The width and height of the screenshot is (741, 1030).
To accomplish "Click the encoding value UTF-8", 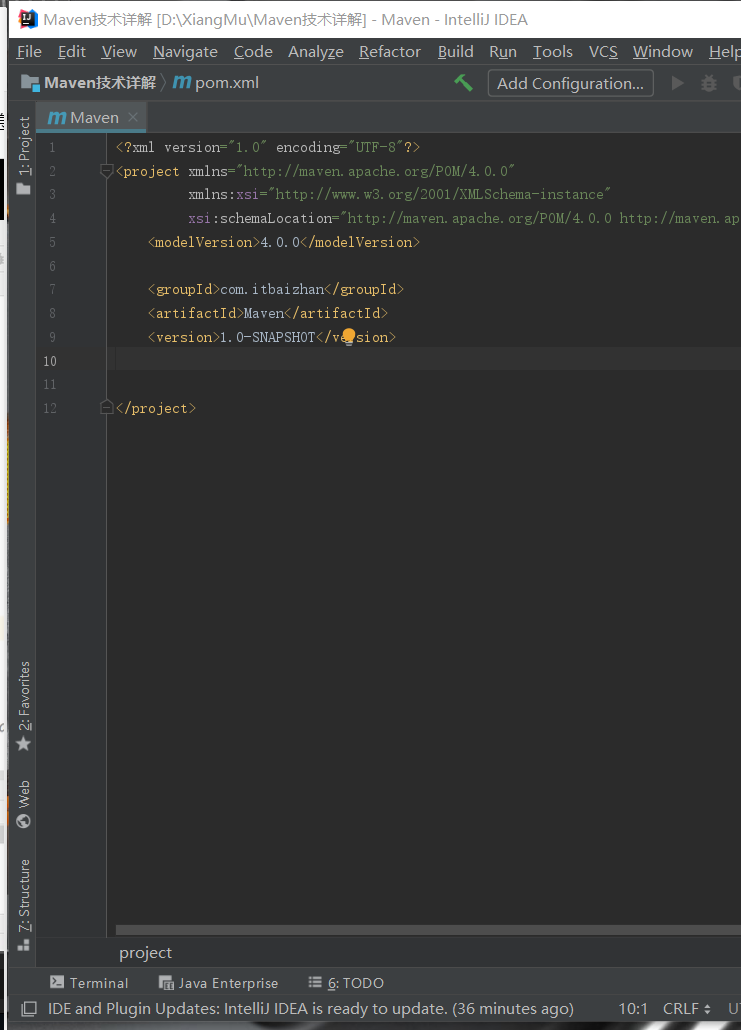I will [376, 147].
